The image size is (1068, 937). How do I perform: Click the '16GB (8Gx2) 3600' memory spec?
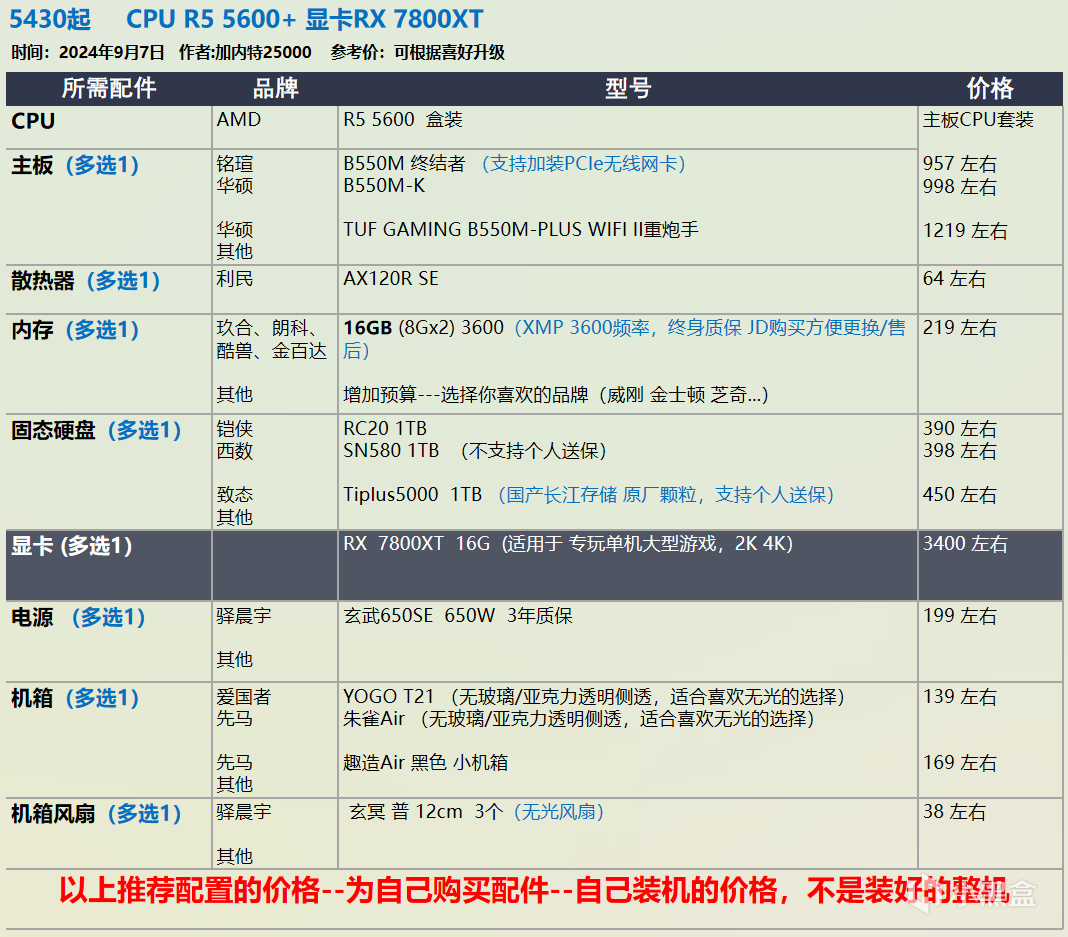tap(424, 328)
